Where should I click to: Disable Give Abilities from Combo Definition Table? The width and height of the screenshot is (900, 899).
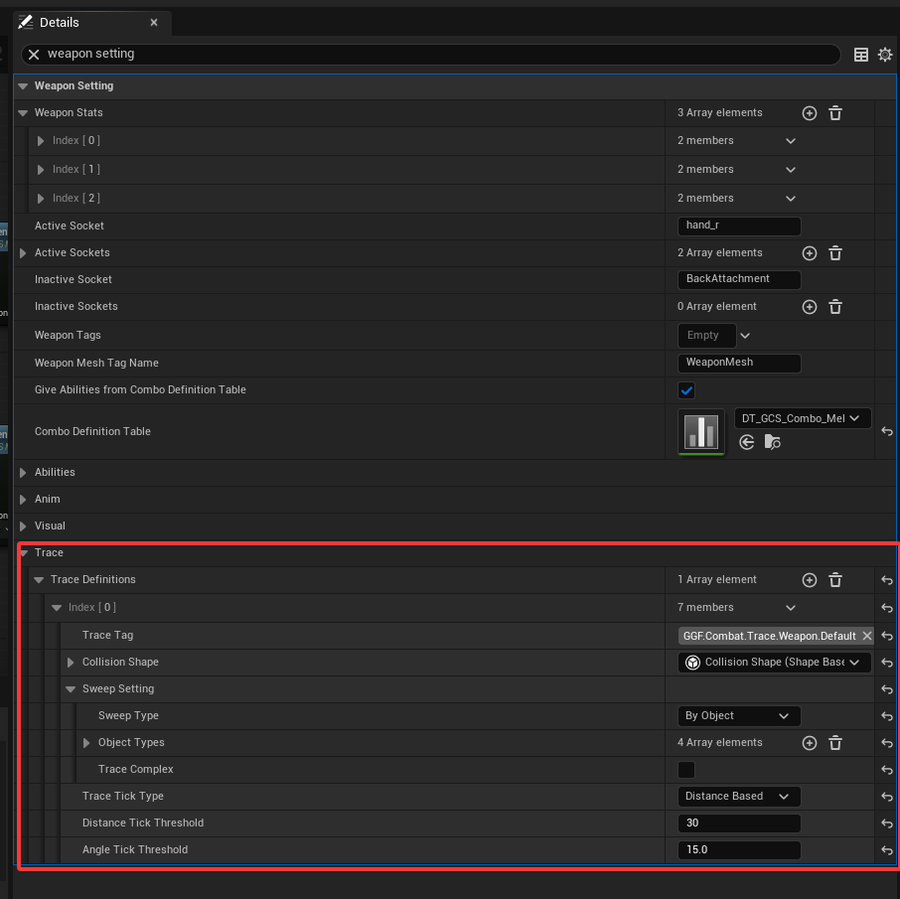tap(686, 391)
